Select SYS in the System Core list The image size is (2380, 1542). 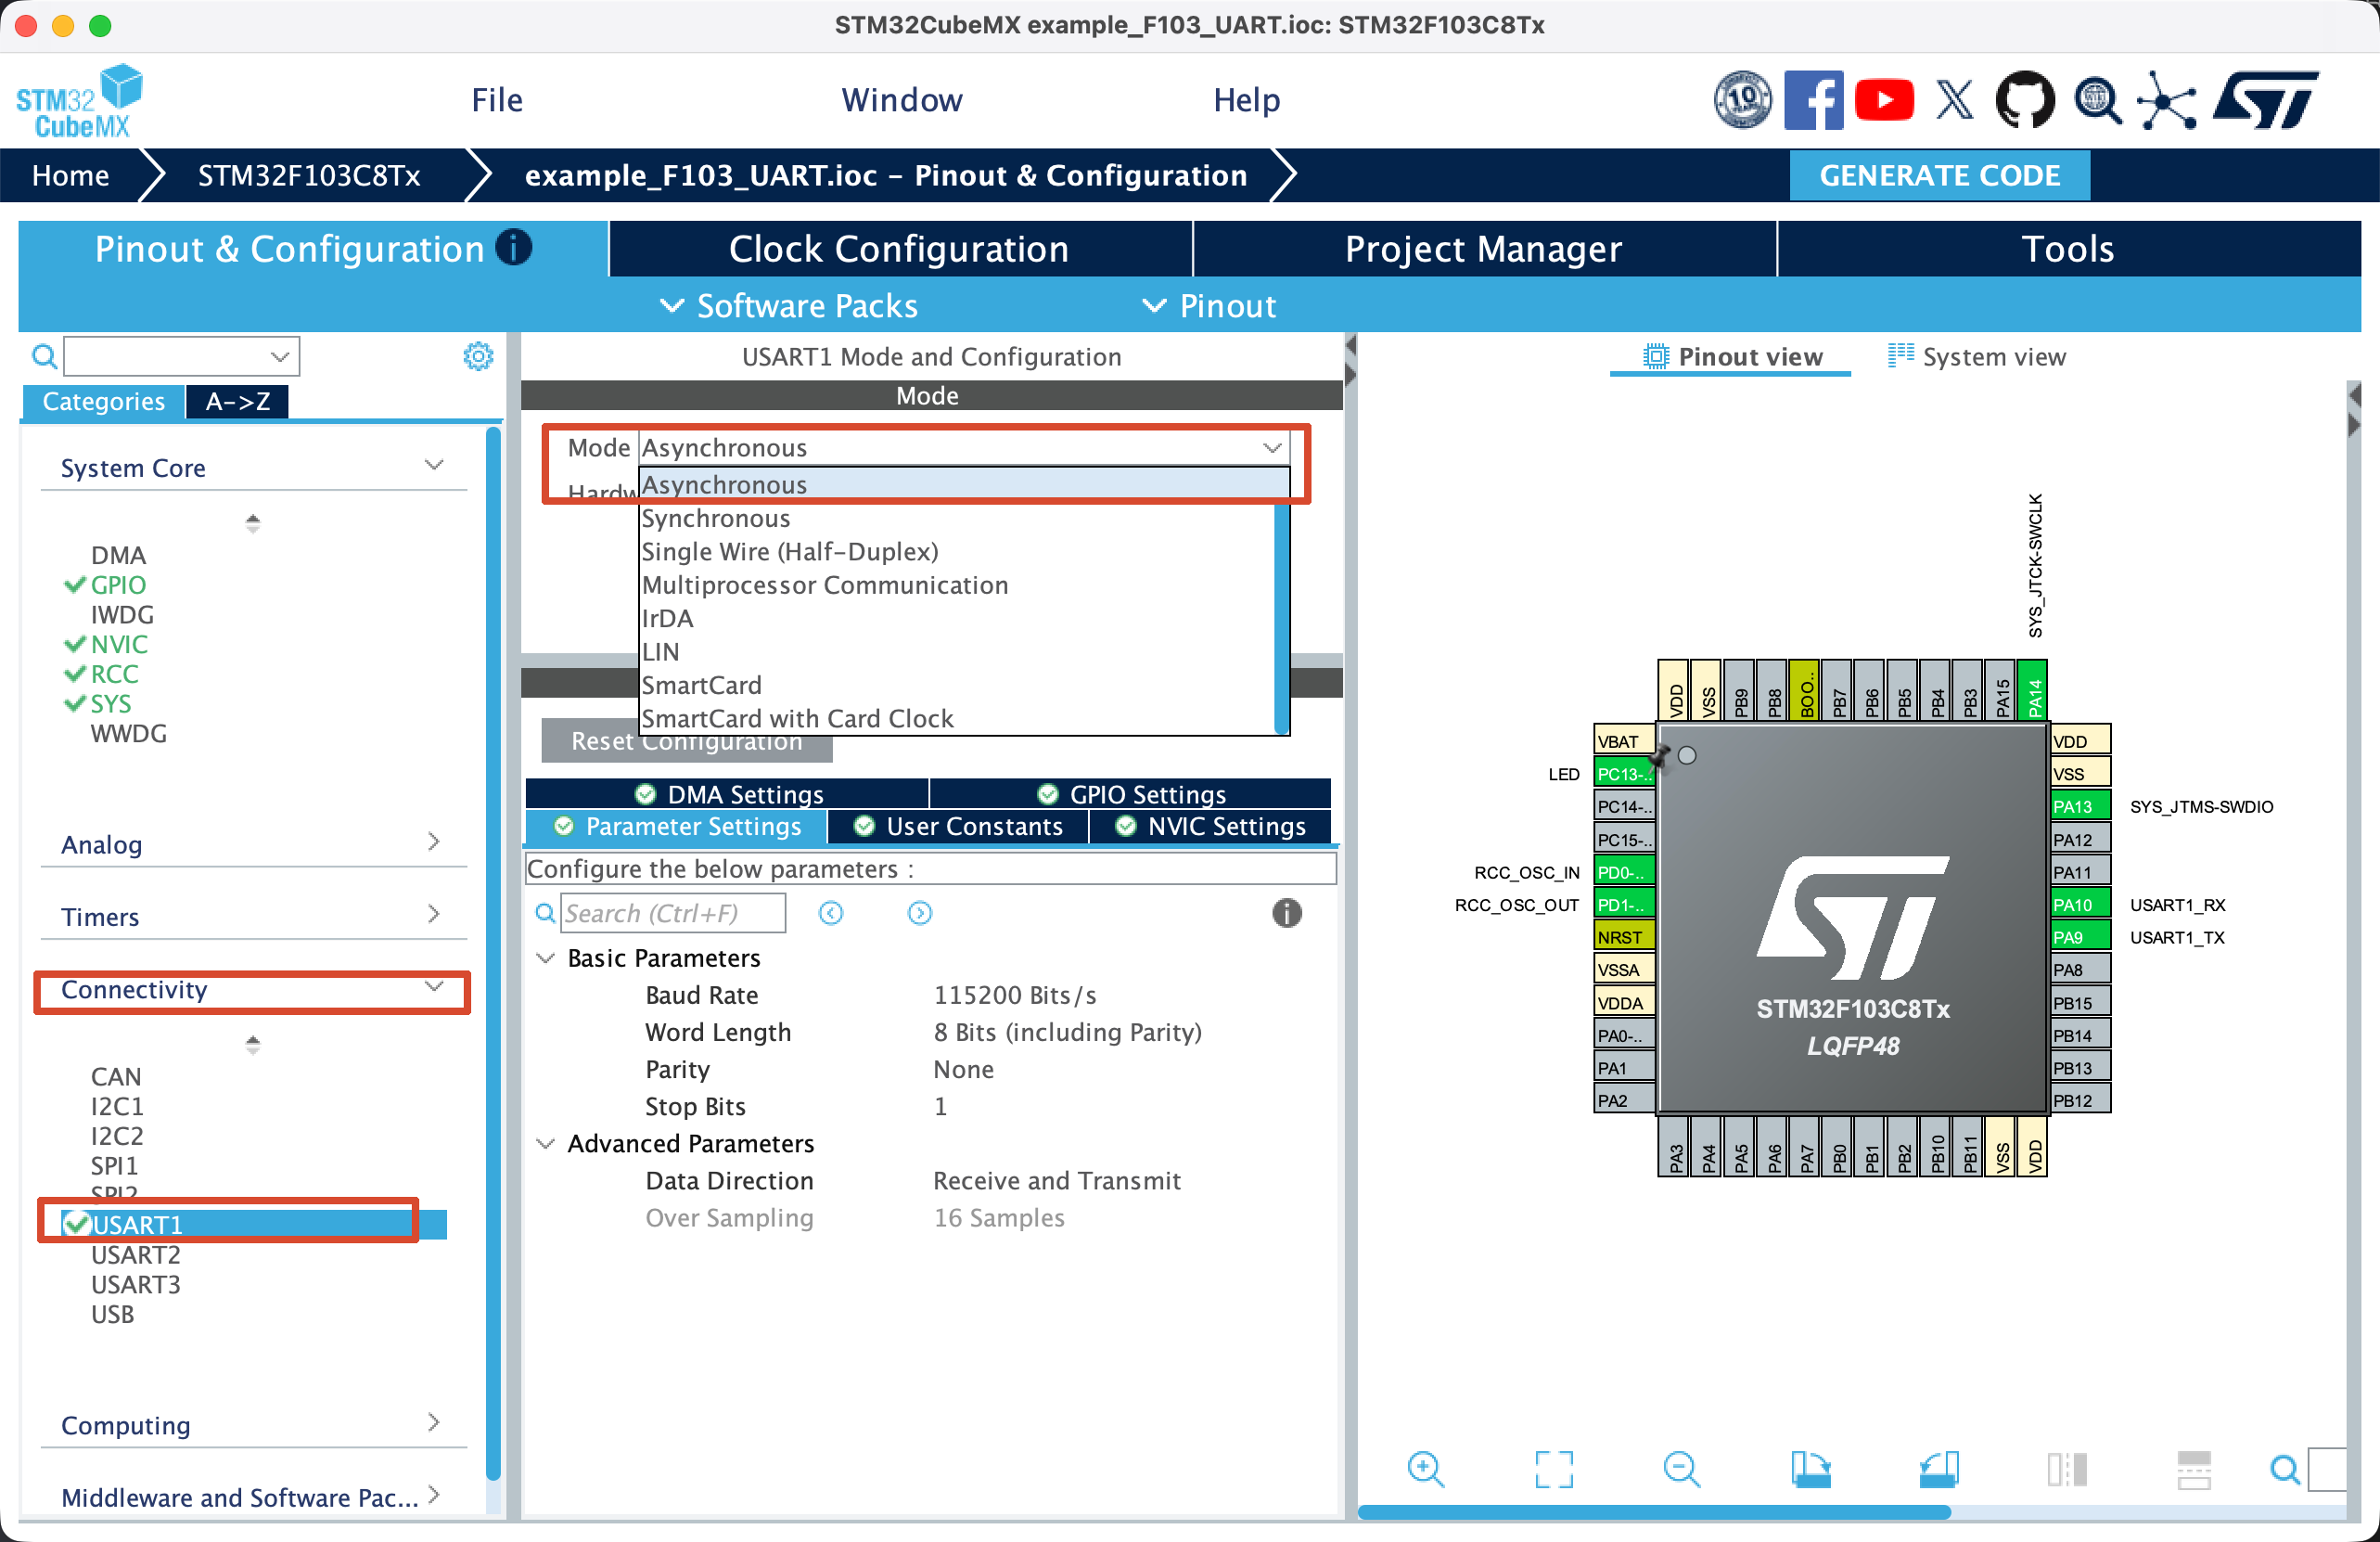(110, 704)
